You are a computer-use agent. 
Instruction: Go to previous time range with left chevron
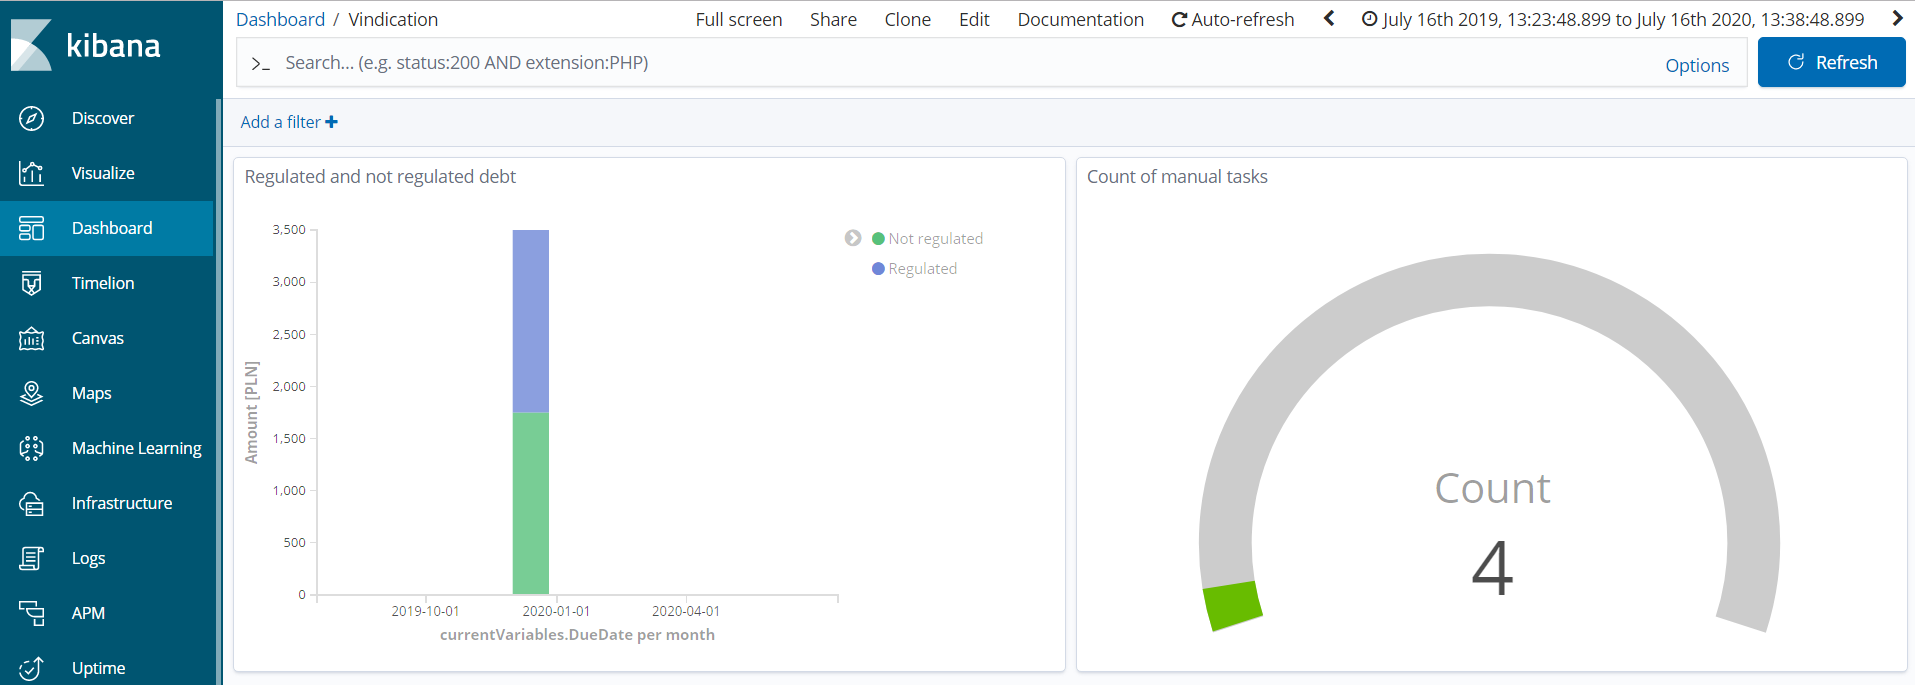(x=1329, y=18)
